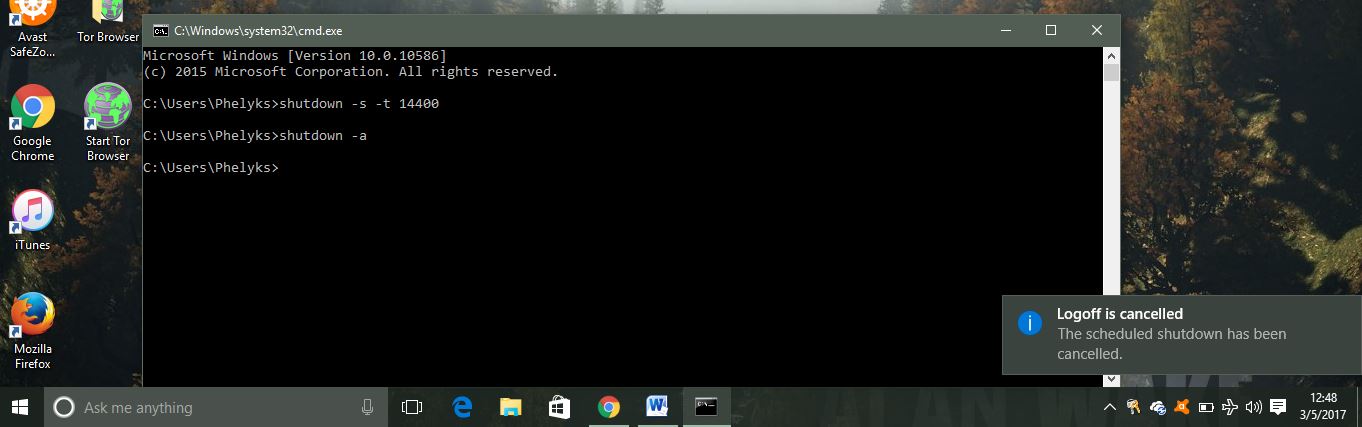This screenshot has height=427, width=1362.
Task: Open the Windows Store taskbar icon
Action: [559, 407]
